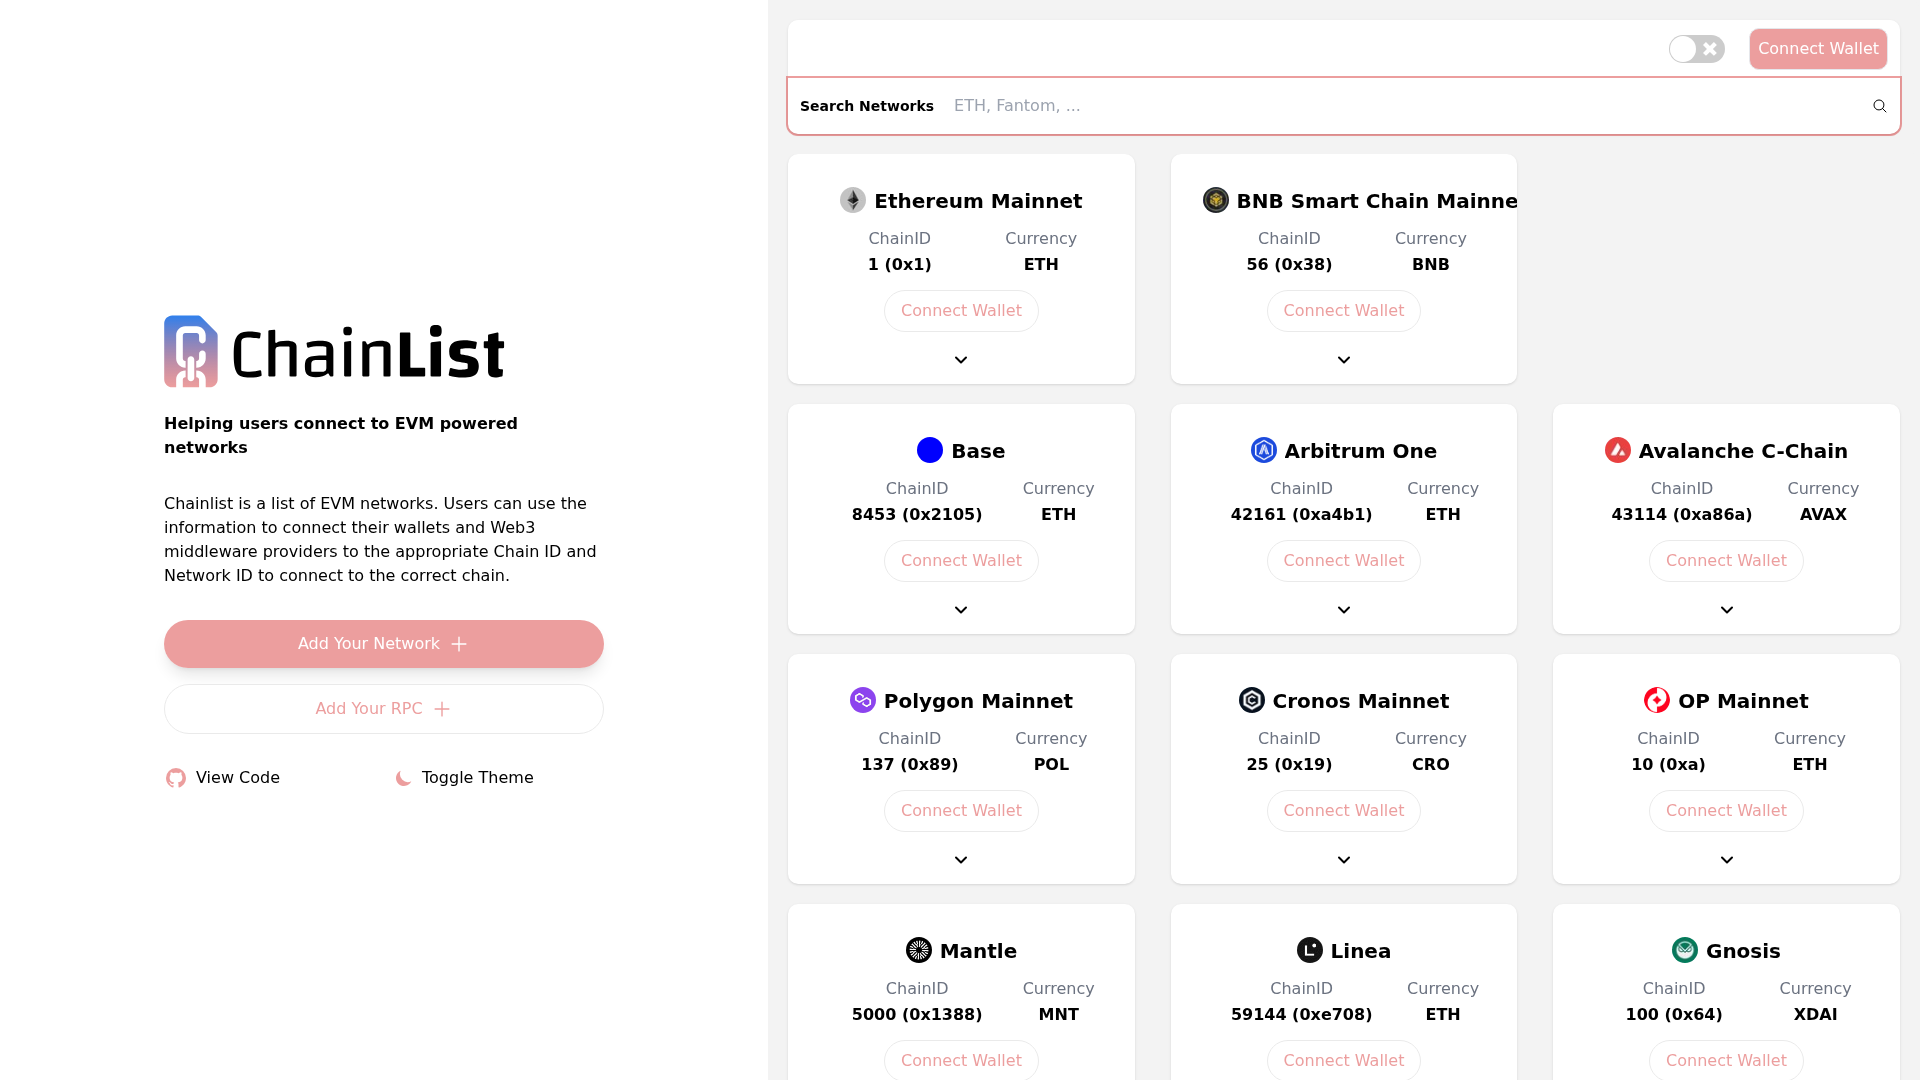Click the moon icon beside Toggle Theme
Image resolution: width=1920 pixels, height=1080 pixels.
(403, 778)
